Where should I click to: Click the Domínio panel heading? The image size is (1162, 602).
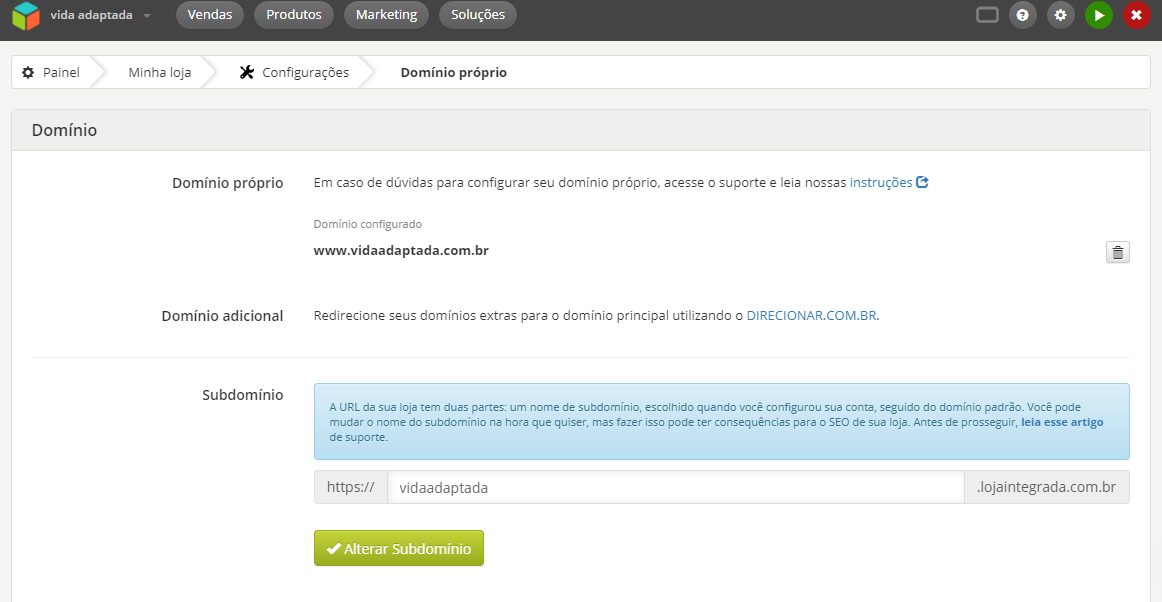[64, 130]
